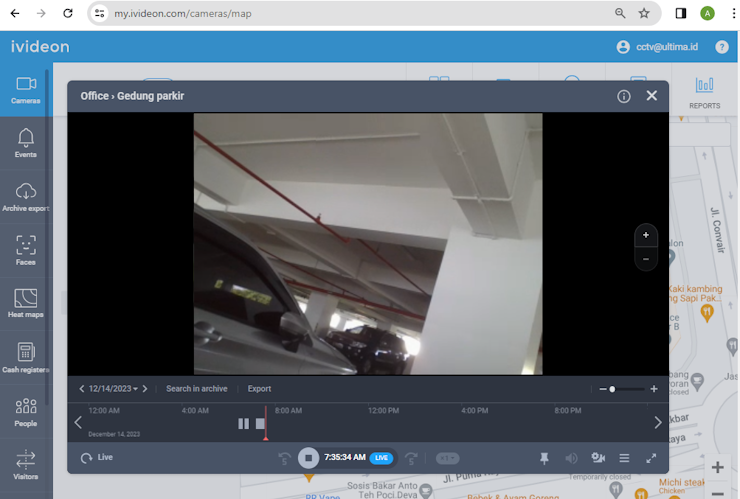This screenshot has height=499, width=740.
Task: Rewind 5 seconds
Action: point(285,458)
